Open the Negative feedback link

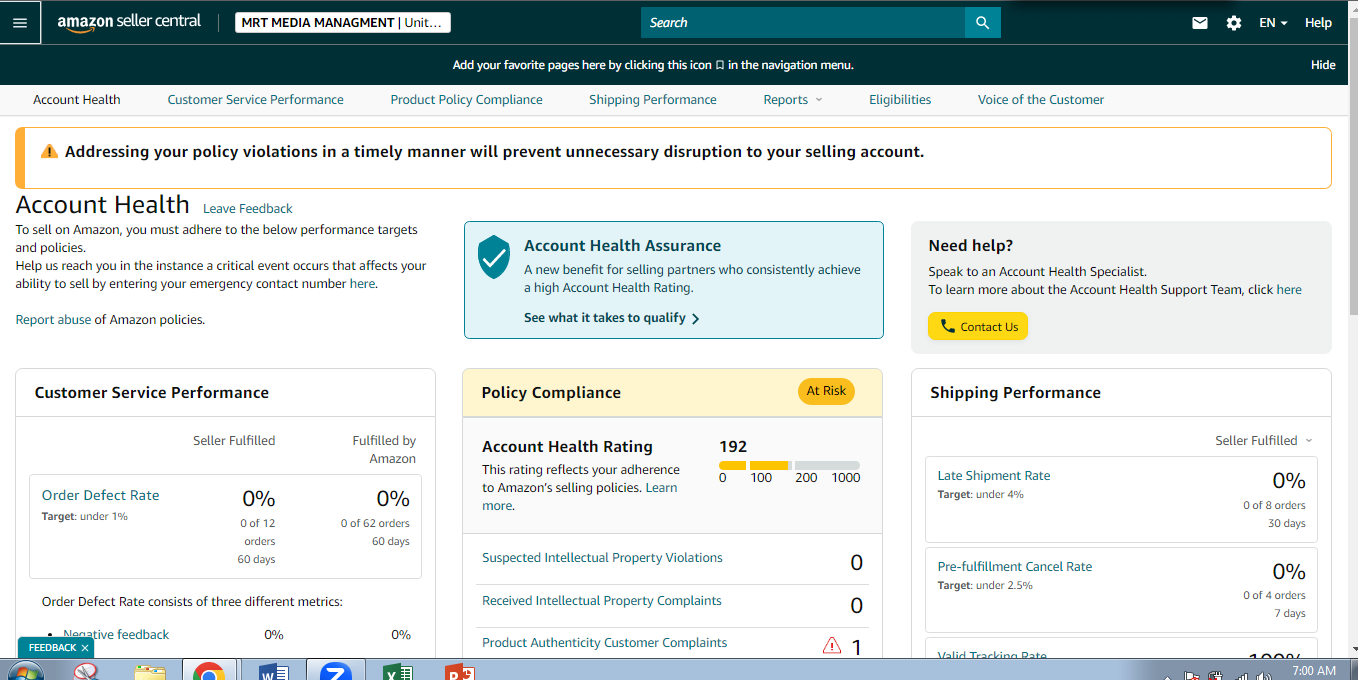116,634
